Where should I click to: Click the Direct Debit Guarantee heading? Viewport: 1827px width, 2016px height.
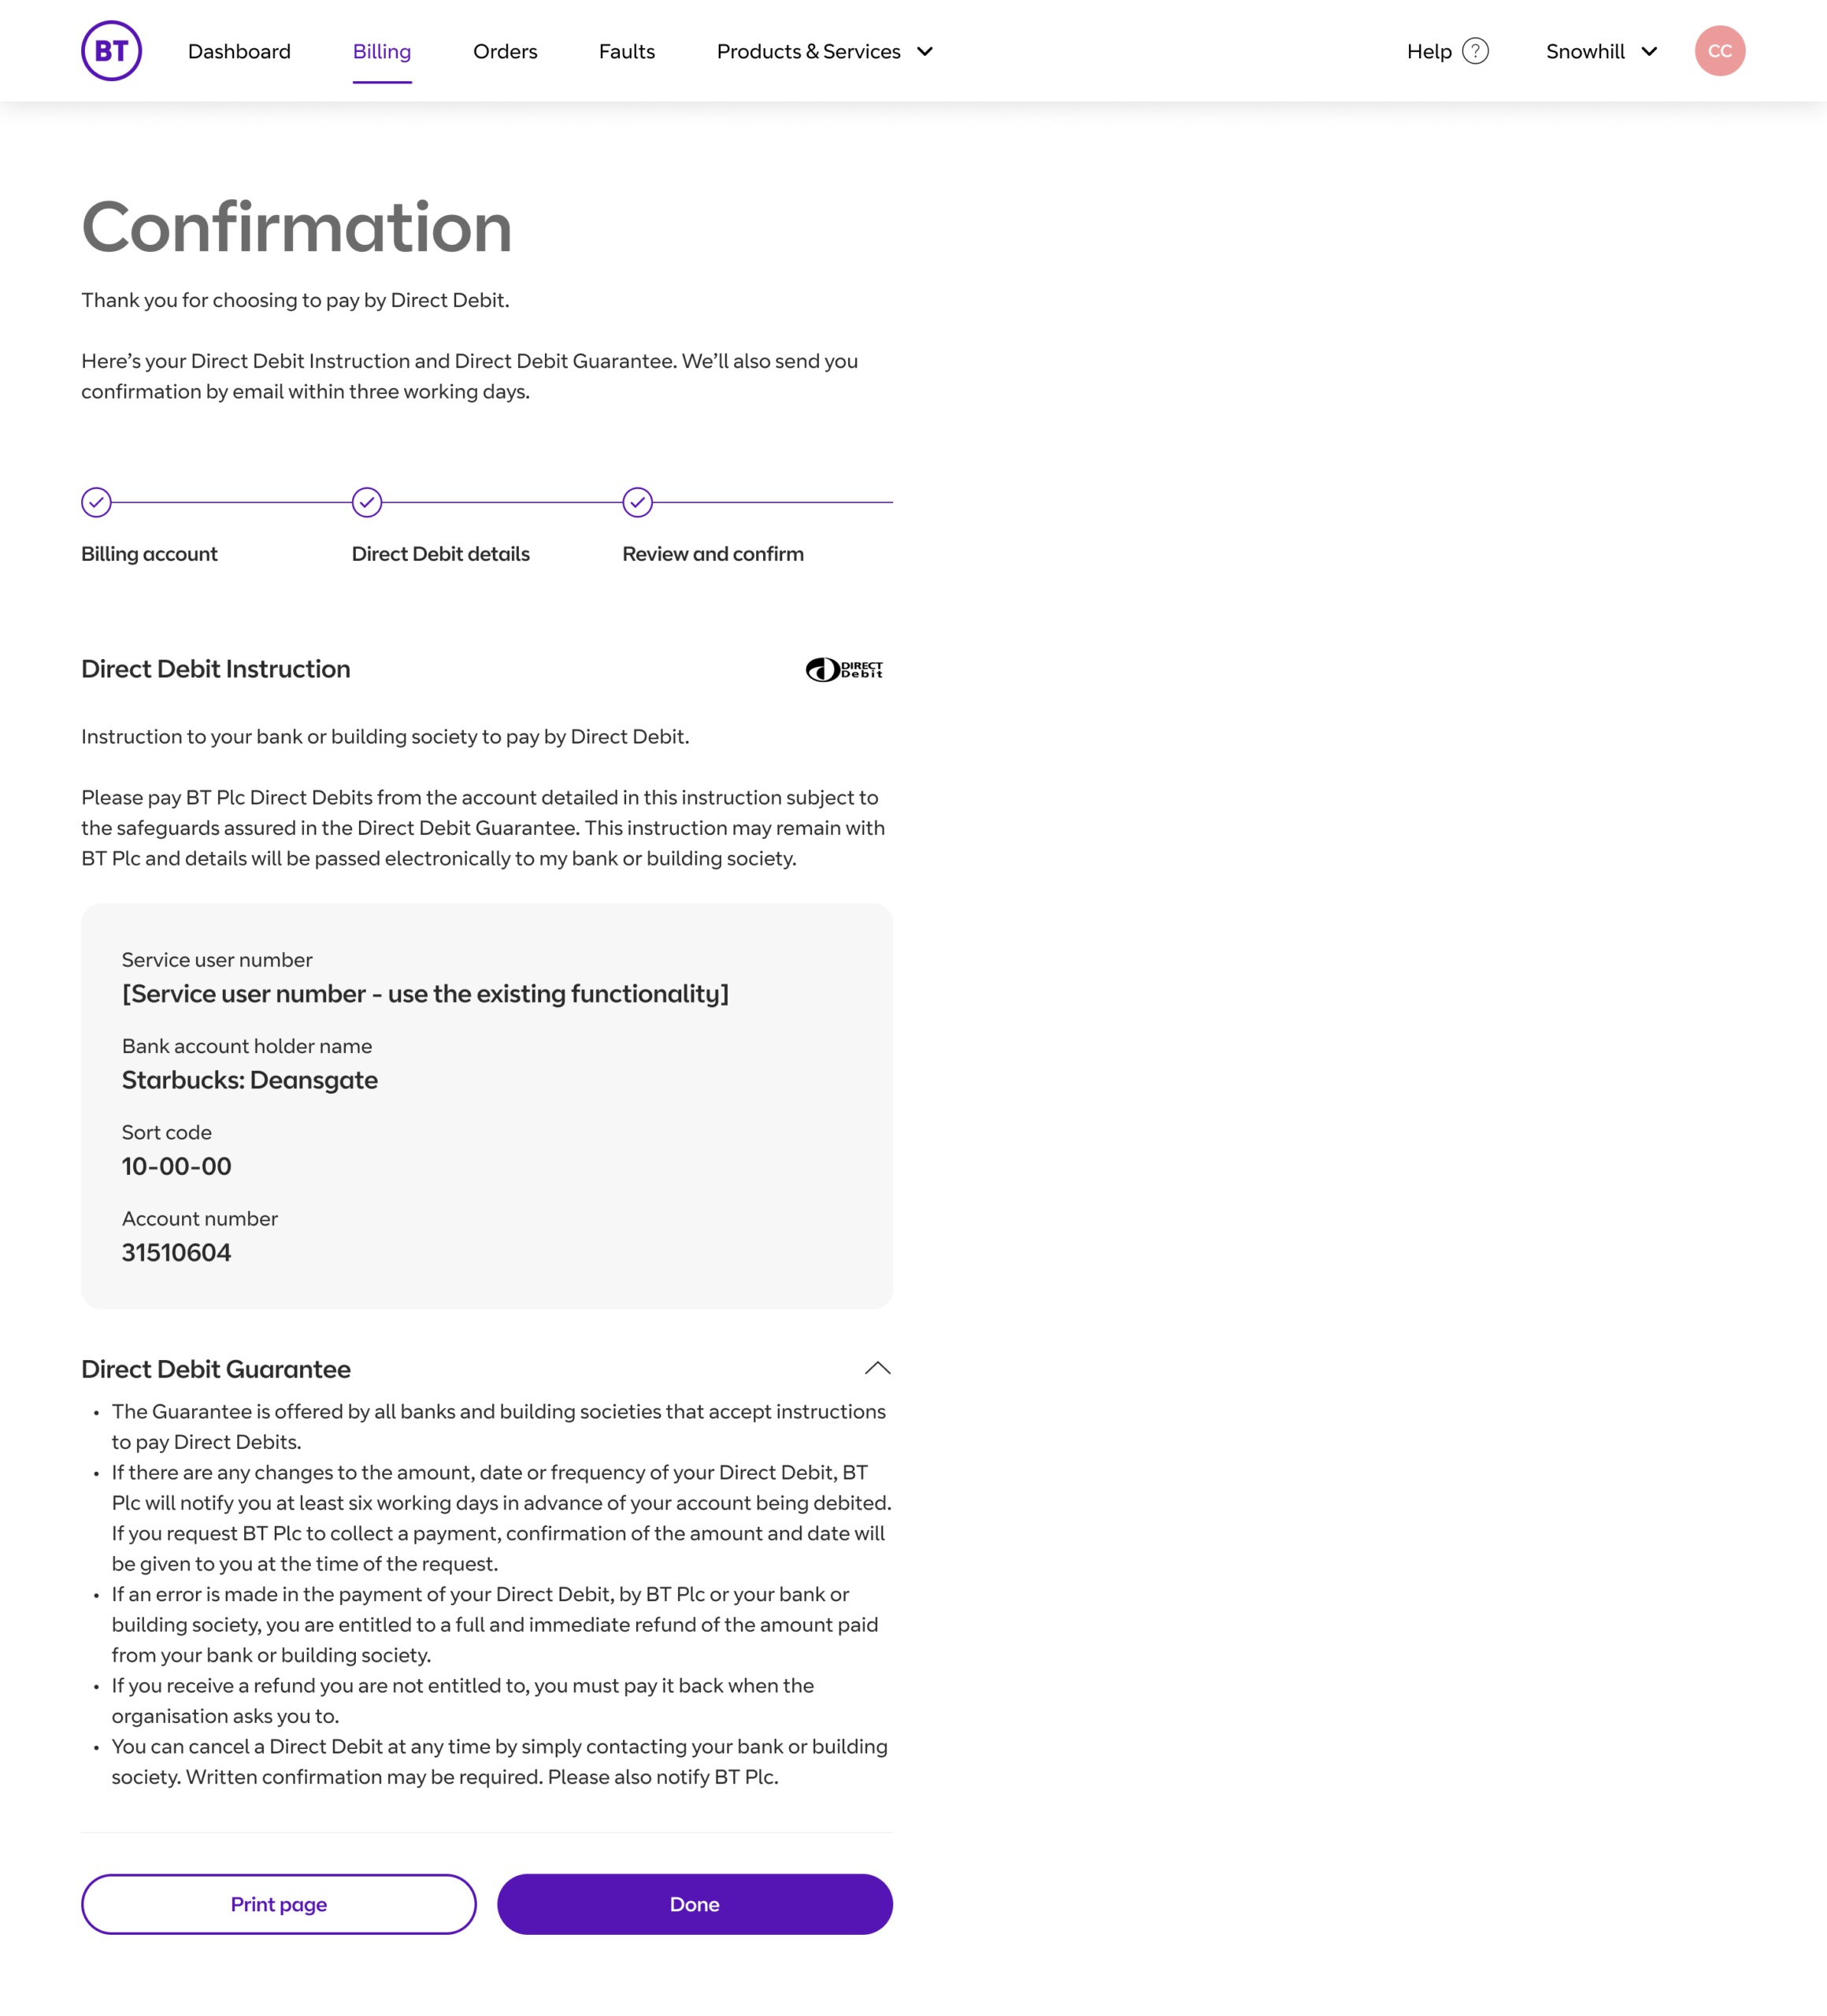[x=216, y=1369]
